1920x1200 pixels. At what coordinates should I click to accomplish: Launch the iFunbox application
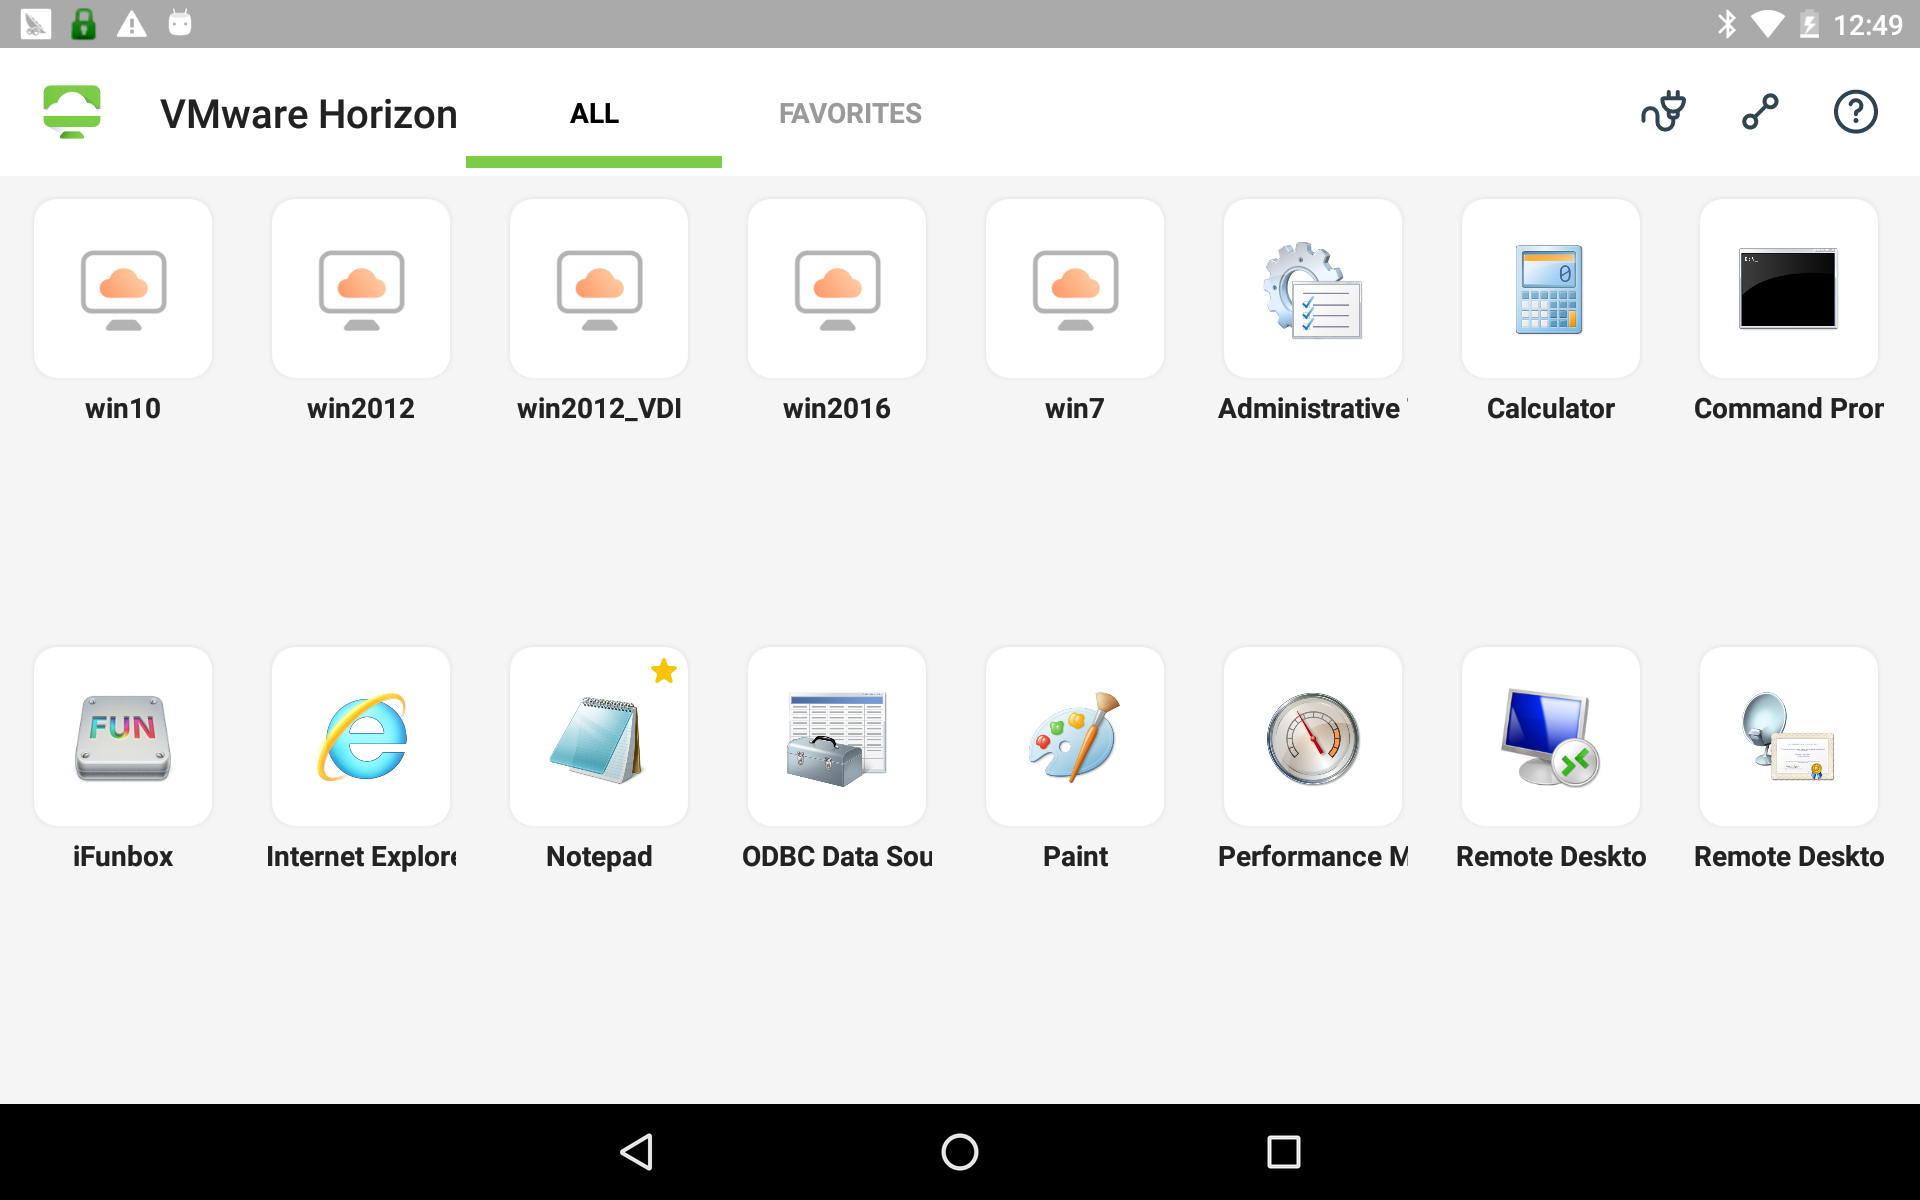[x=123, y=737]
